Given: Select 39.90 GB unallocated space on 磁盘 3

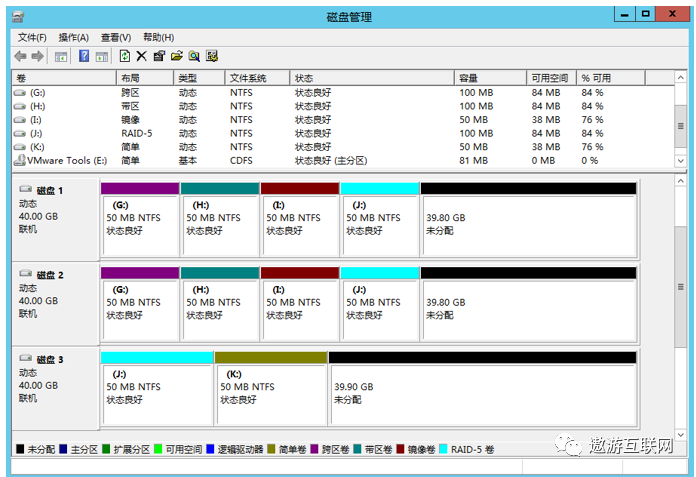Looking at the screenshot, I should point(482,387).
